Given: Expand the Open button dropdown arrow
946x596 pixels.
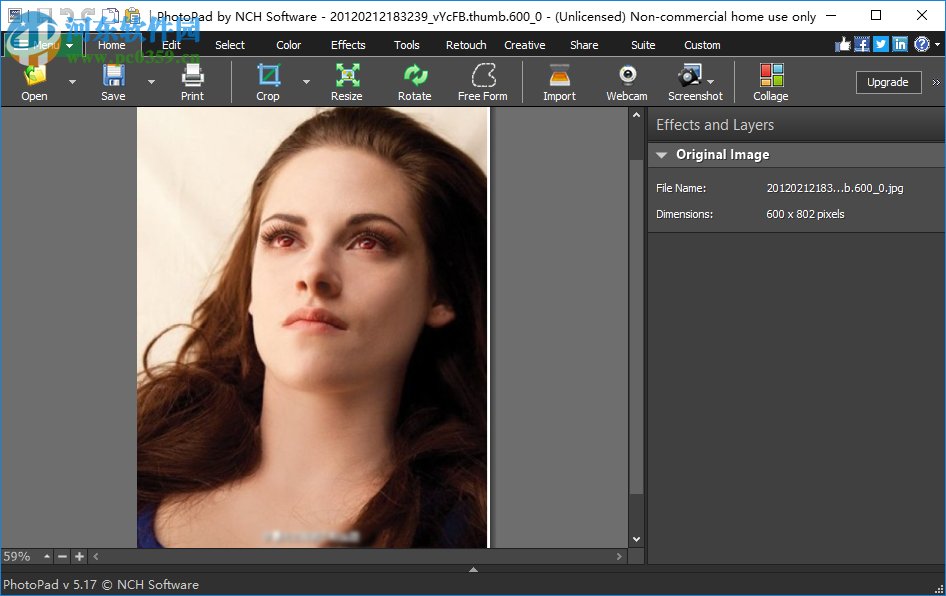Looking at the screenshot, I should (x=72, y=82).
